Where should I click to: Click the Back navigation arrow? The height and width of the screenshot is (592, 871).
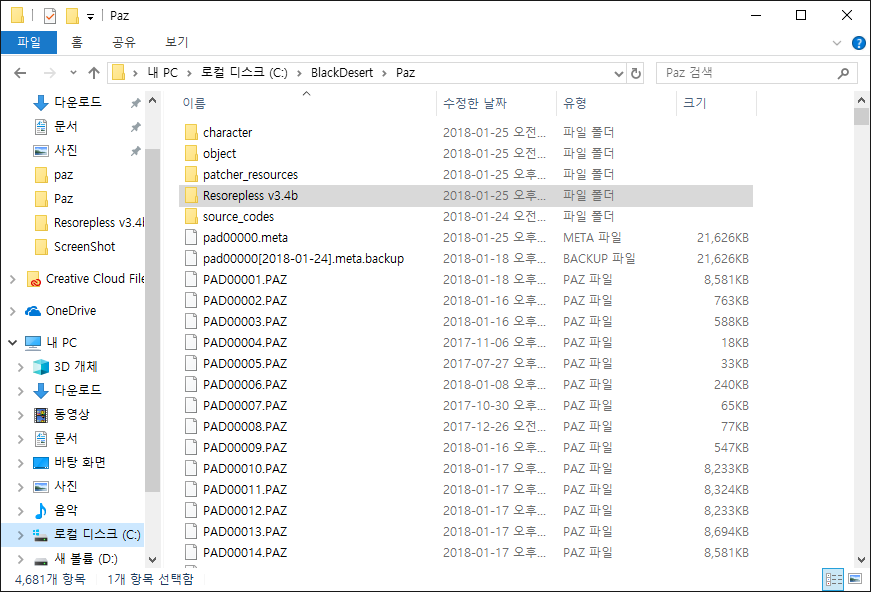pyautogui.click(x=20, y=73)
